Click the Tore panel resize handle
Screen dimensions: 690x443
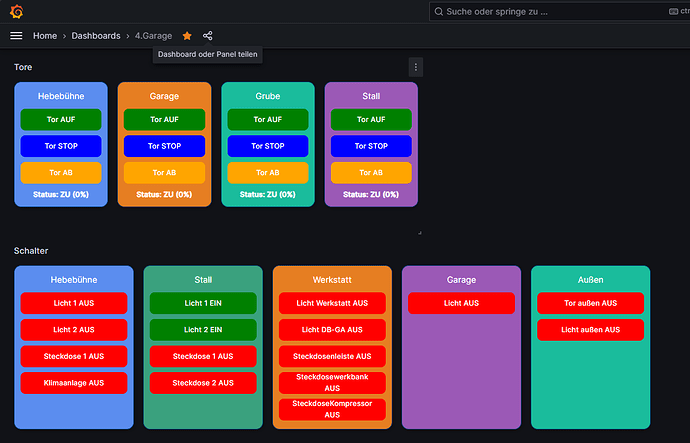click(419, 232)
